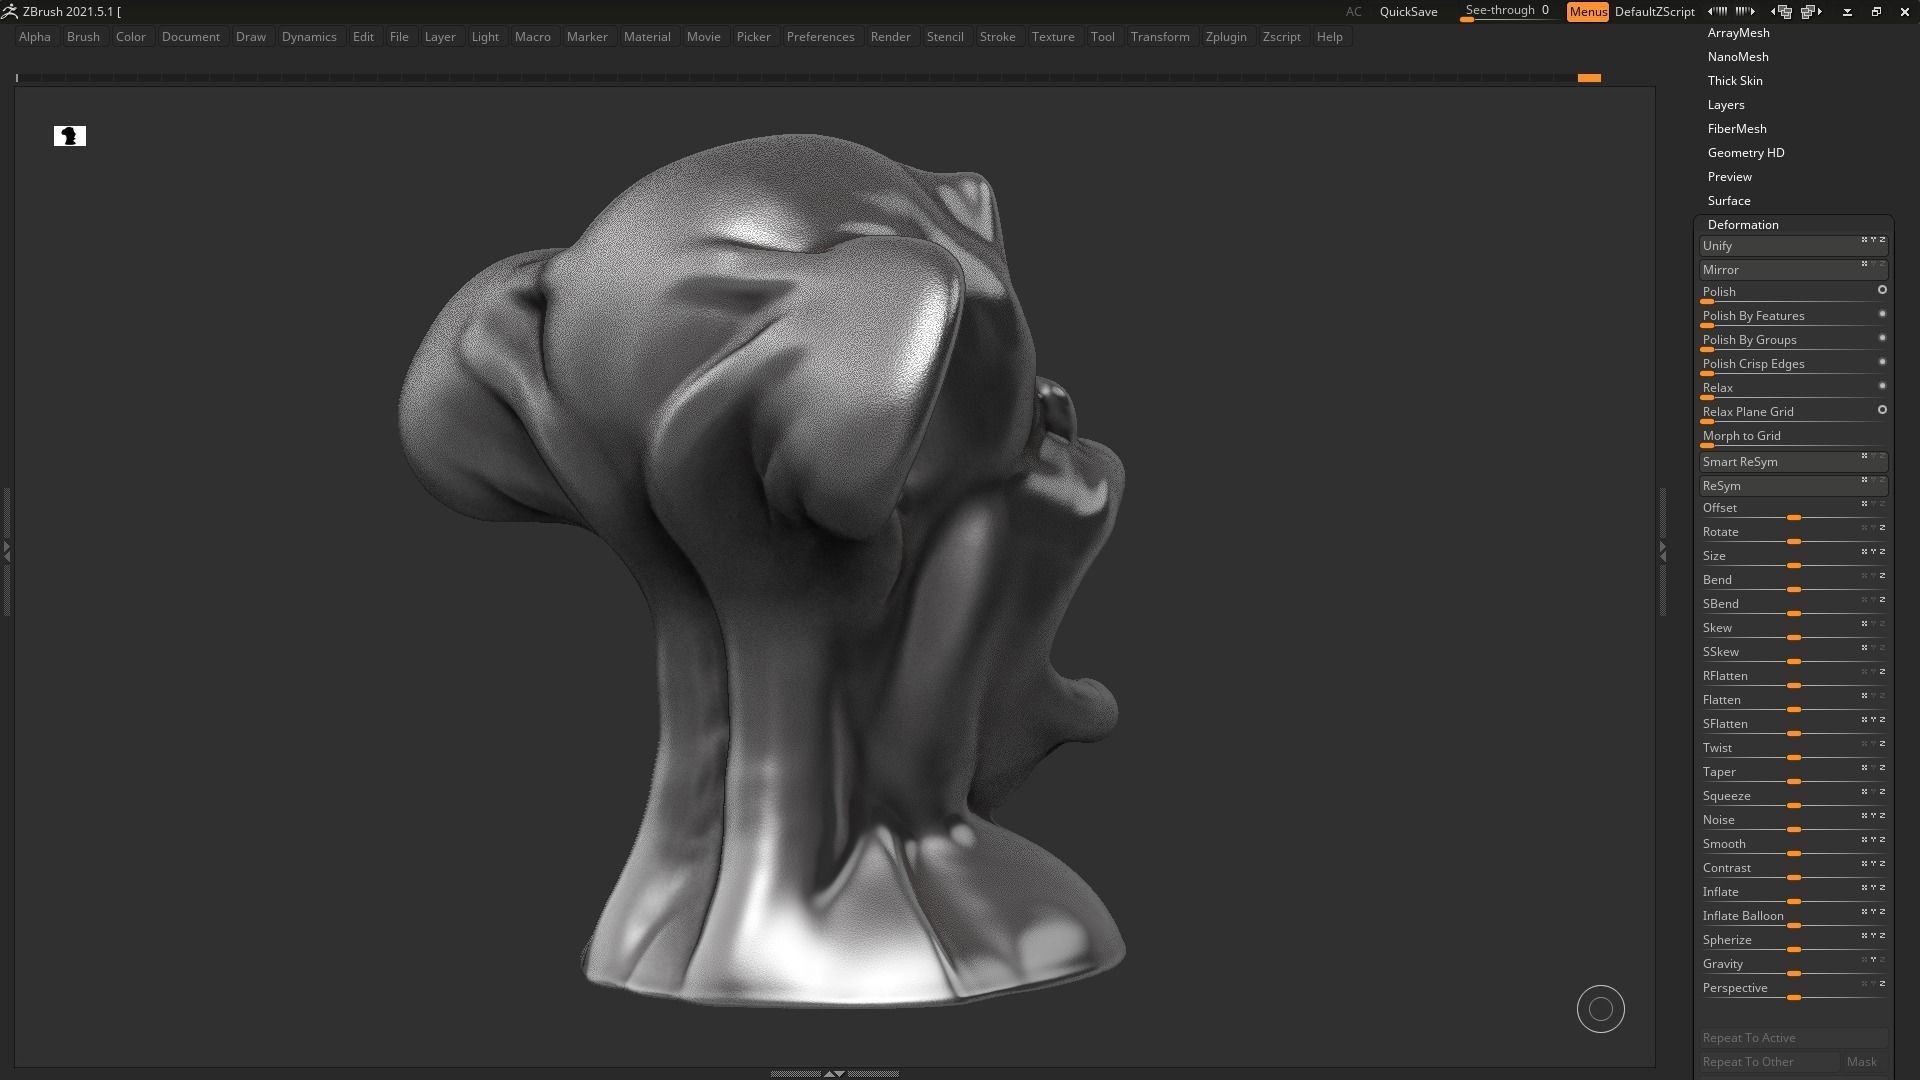Open the Zplugin menu
Viewport: 1920px width, 1080px height.
(x=1226, y=37)
